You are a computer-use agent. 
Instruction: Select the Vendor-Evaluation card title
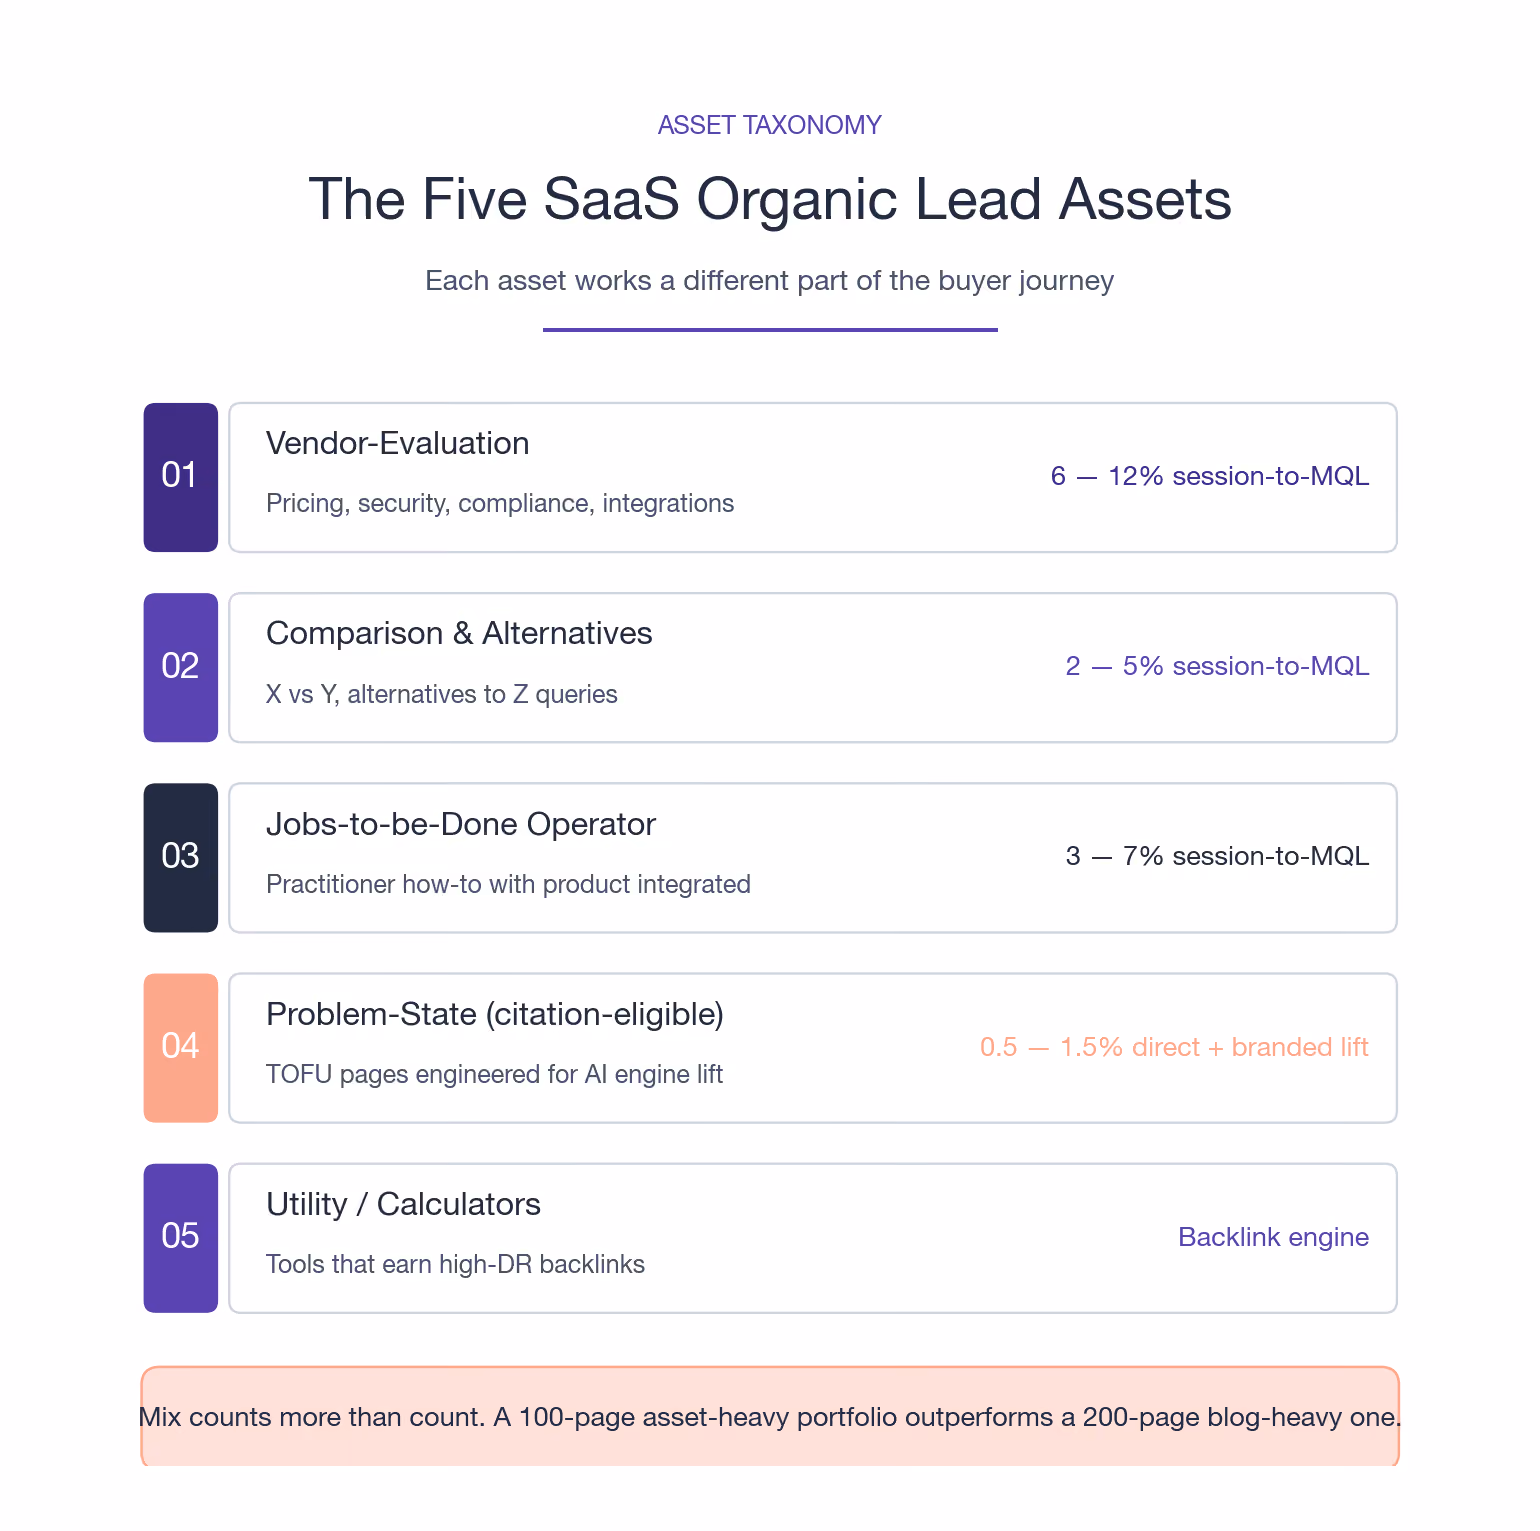pos(398,443)
